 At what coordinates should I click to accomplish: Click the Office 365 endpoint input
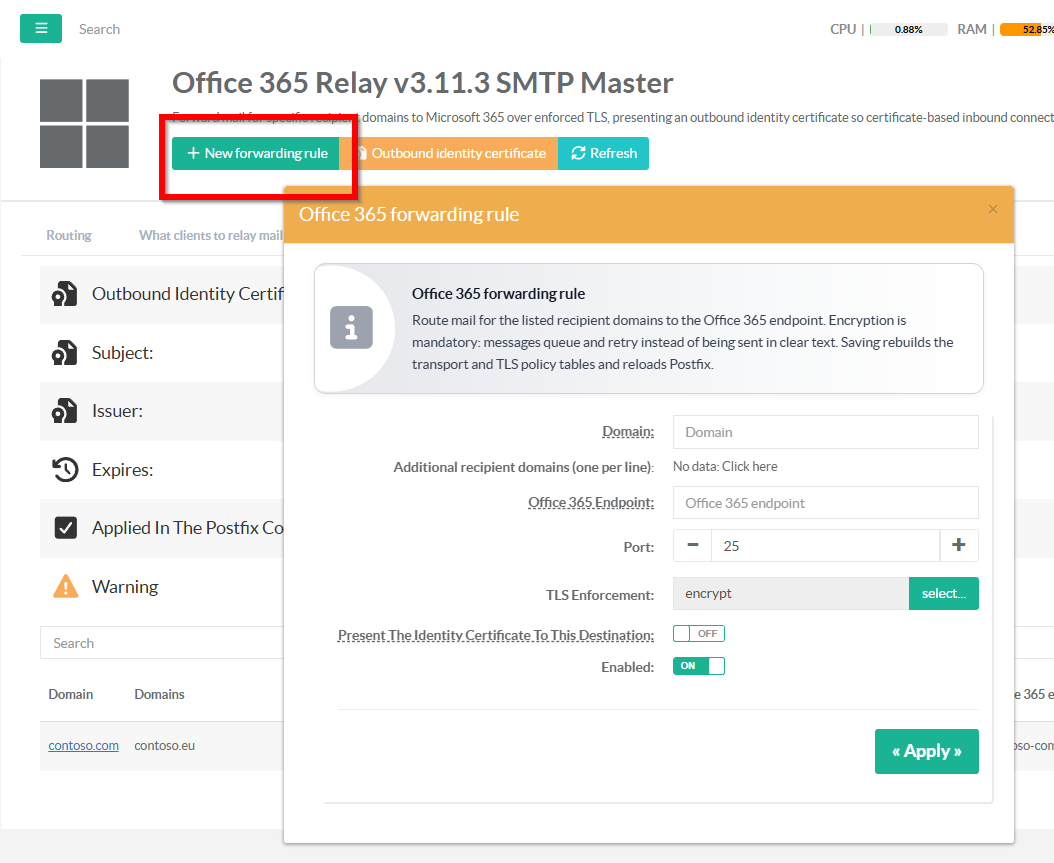[x=825, y=503]
